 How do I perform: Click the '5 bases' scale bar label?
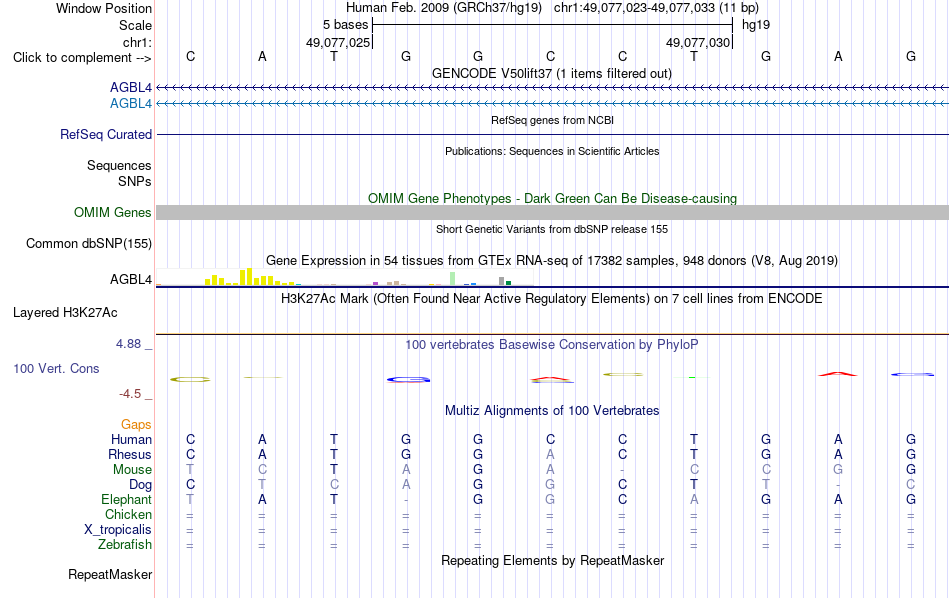(345, 25)
